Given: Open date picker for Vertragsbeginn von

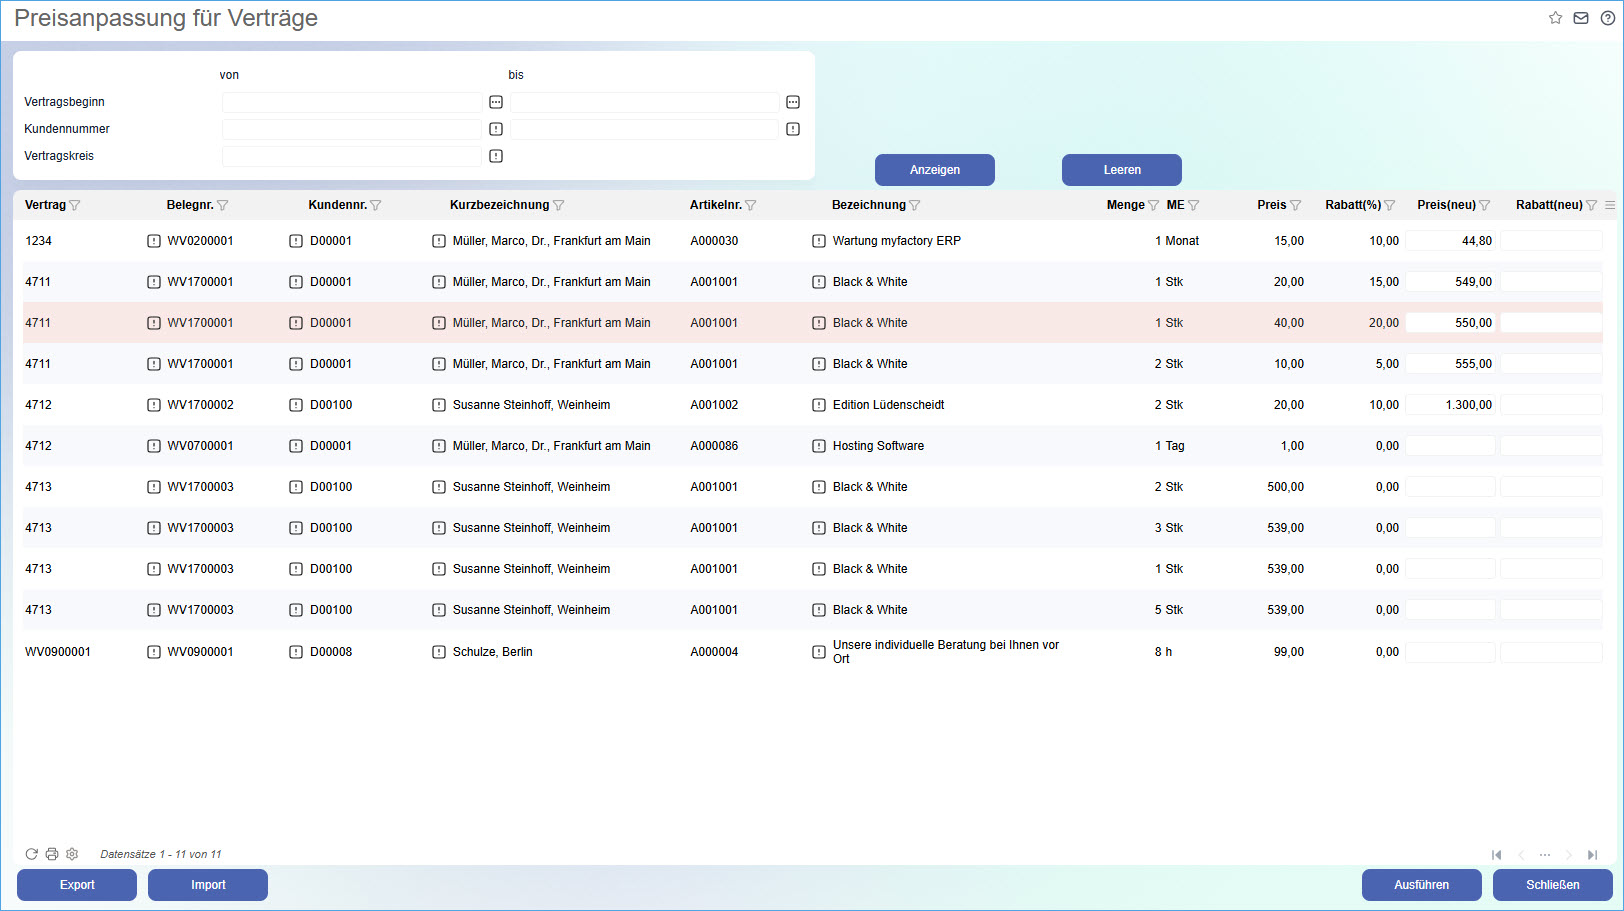Looking at the screenshot, I should pyautogui.click(x=496, y=102).
